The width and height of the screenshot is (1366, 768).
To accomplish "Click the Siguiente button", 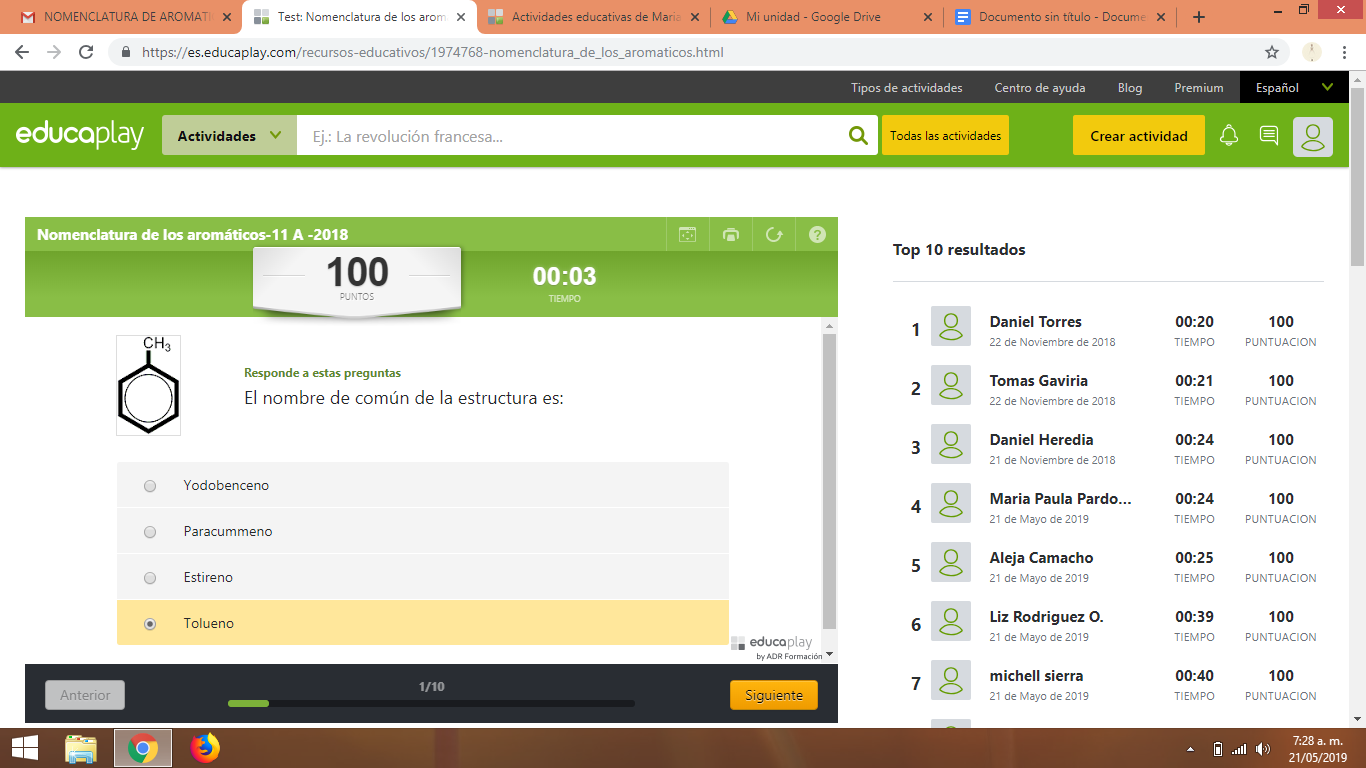I will tap(774, 695).
